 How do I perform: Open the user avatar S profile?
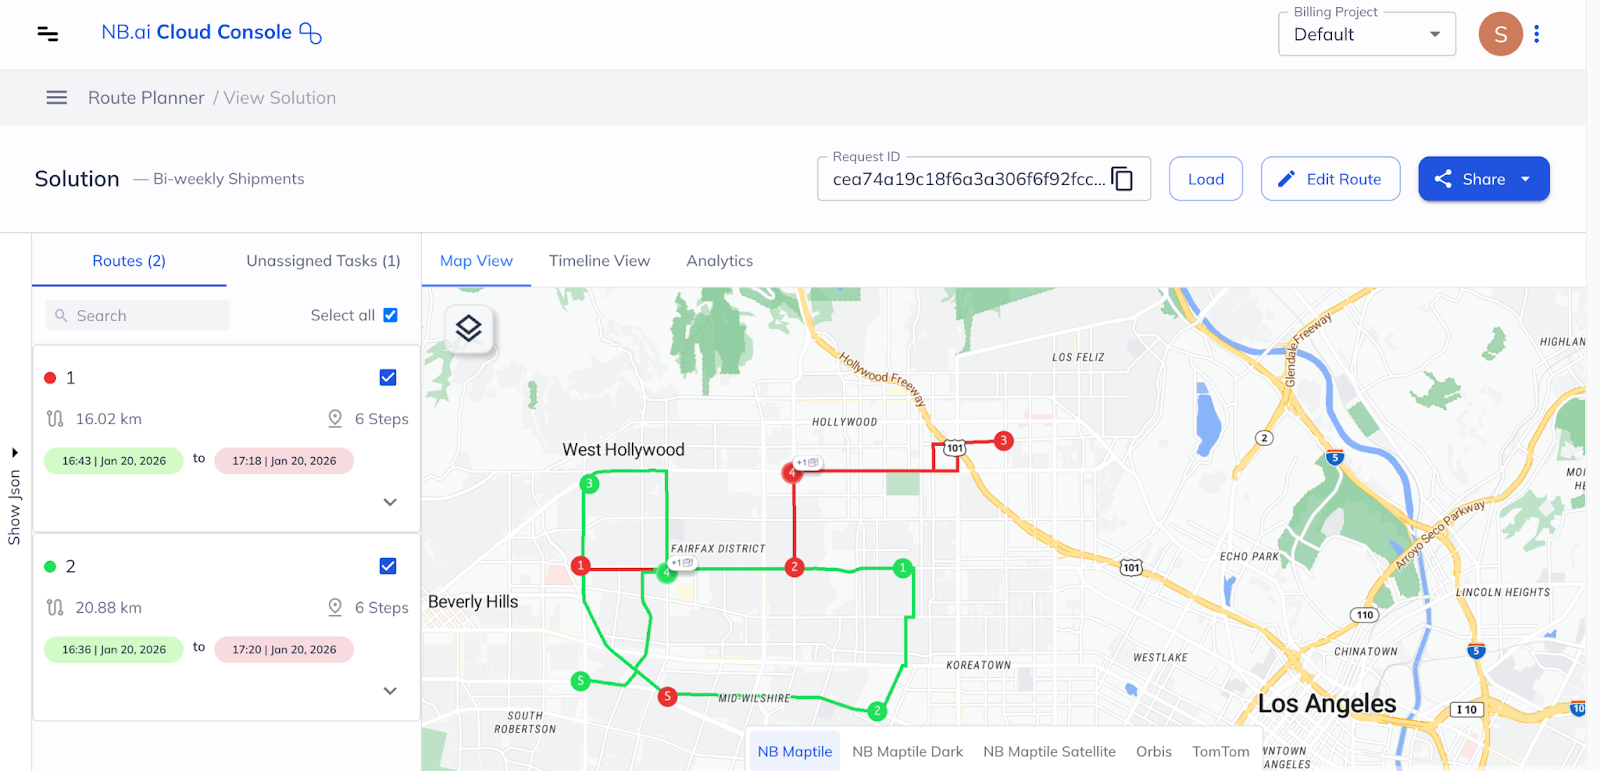[1500, 34]
